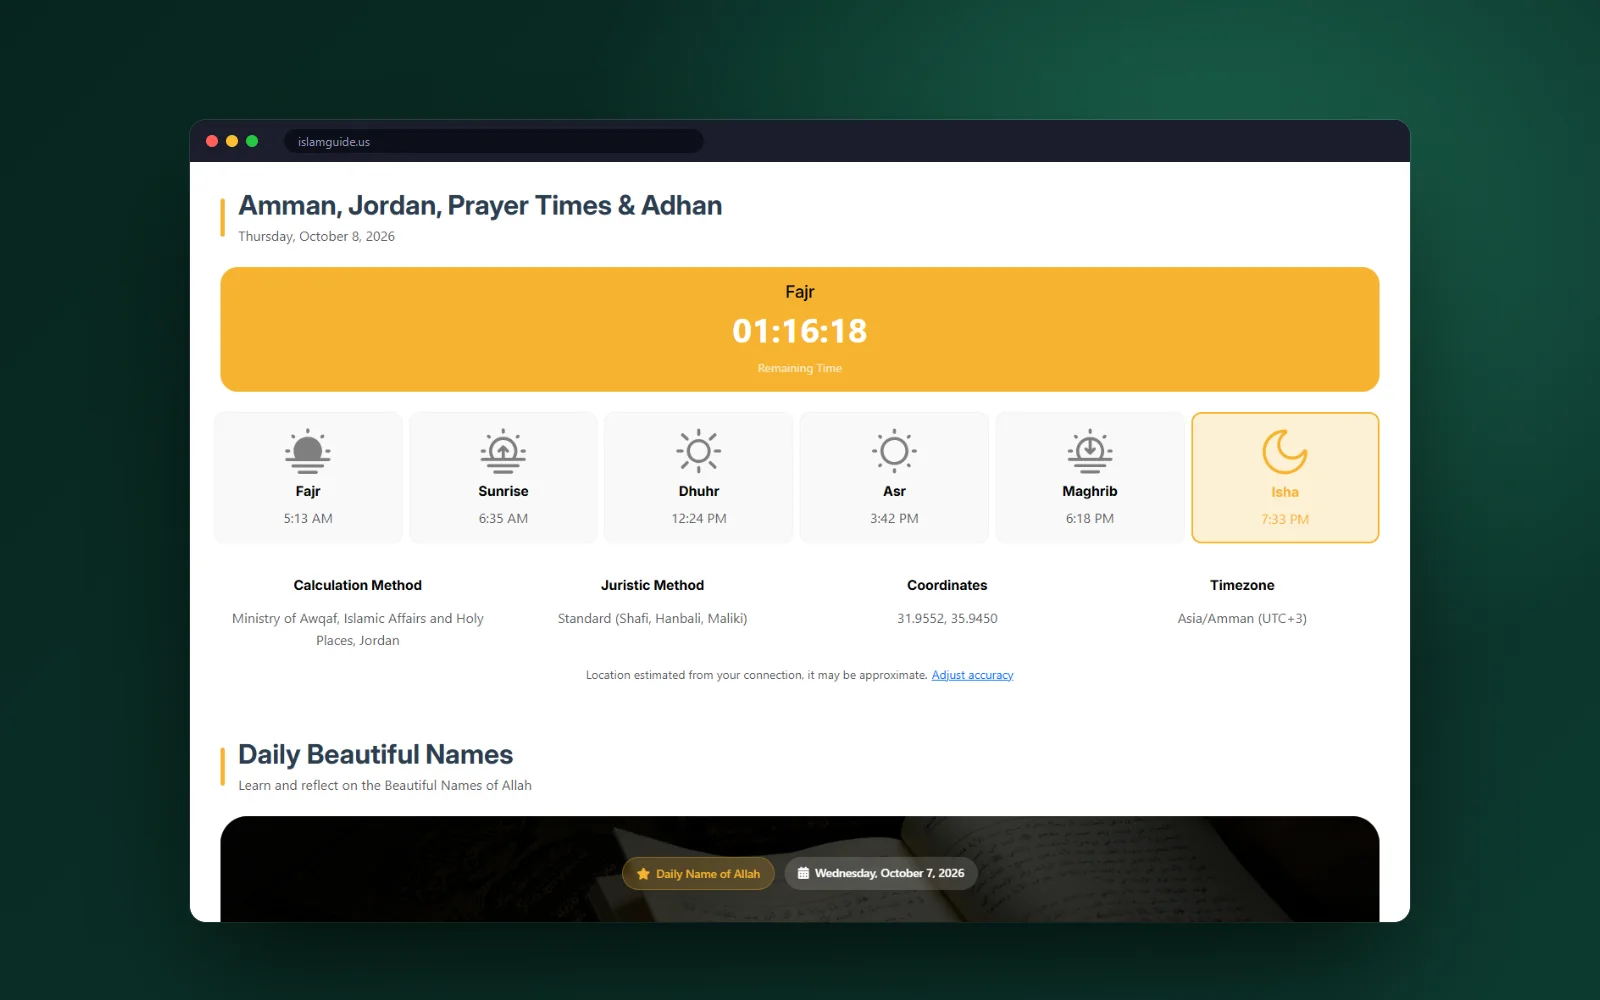
Task: Click the Fajr half-sun icon
Action: click(x=308, y=451)
